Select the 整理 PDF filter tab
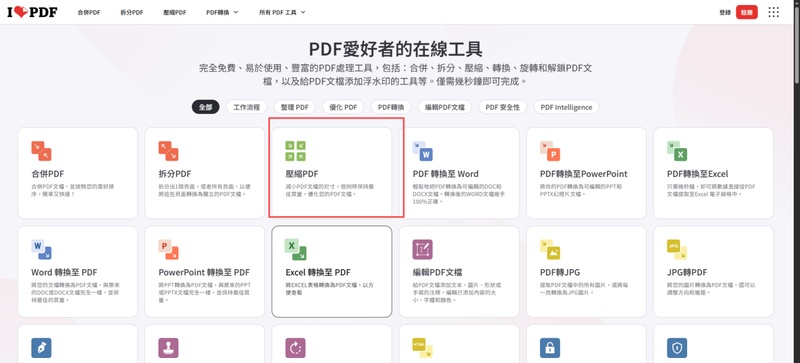800x363 pixels. (294, 107)
